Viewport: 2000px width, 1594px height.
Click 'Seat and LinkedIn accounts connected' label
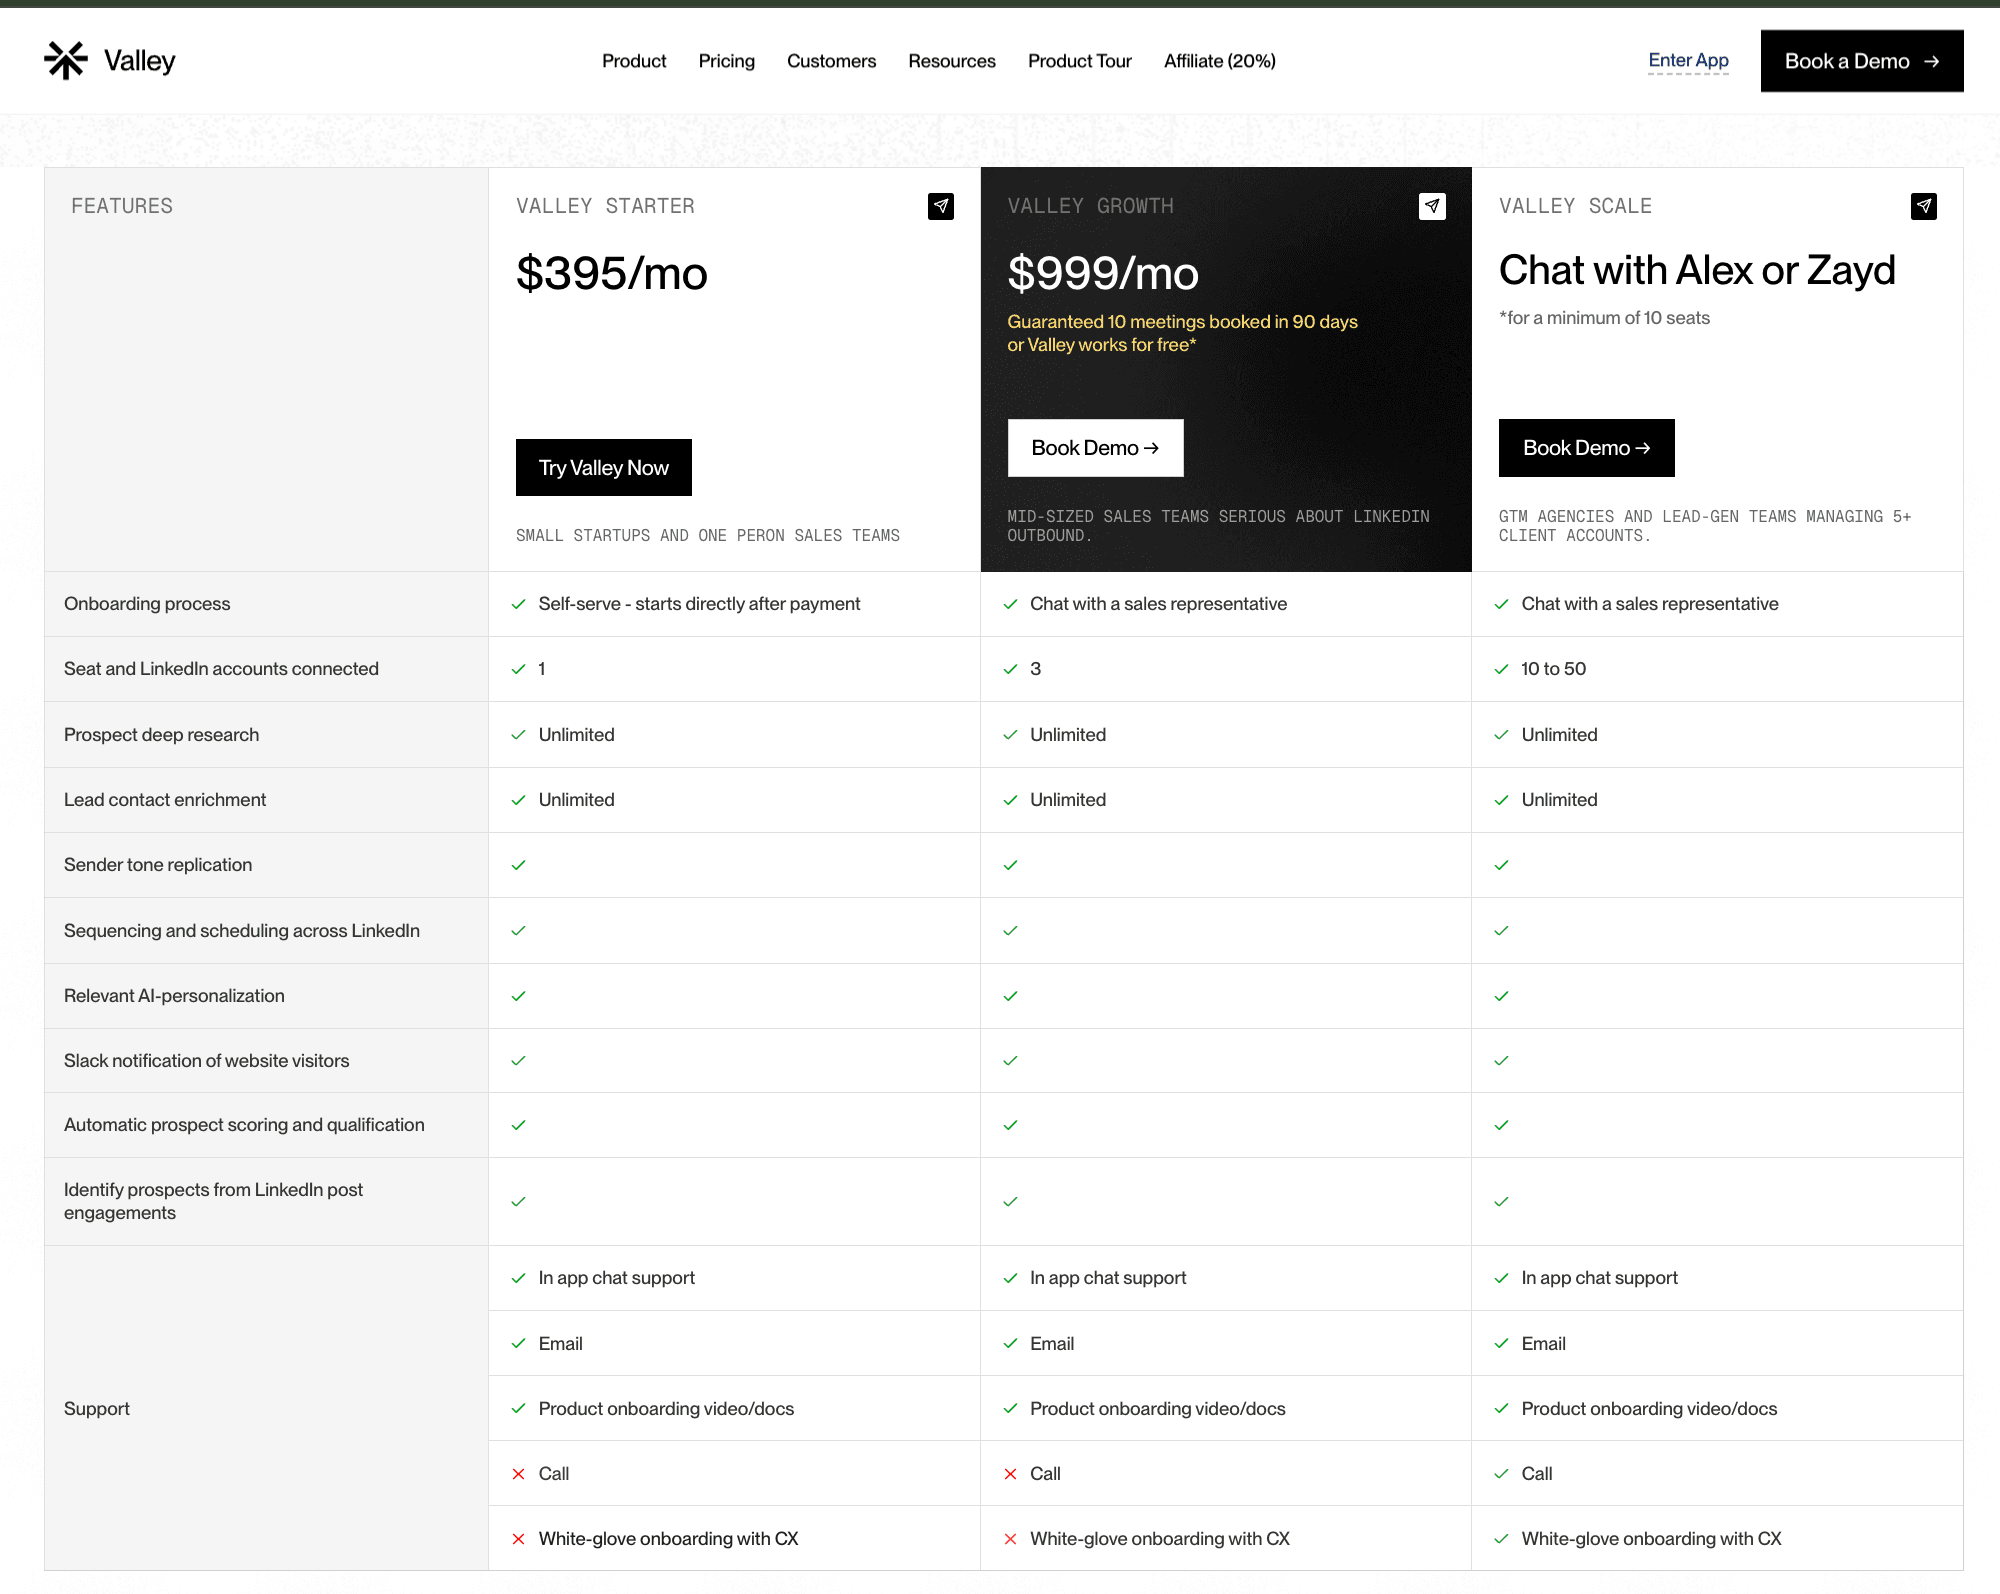tap(221, 669)
